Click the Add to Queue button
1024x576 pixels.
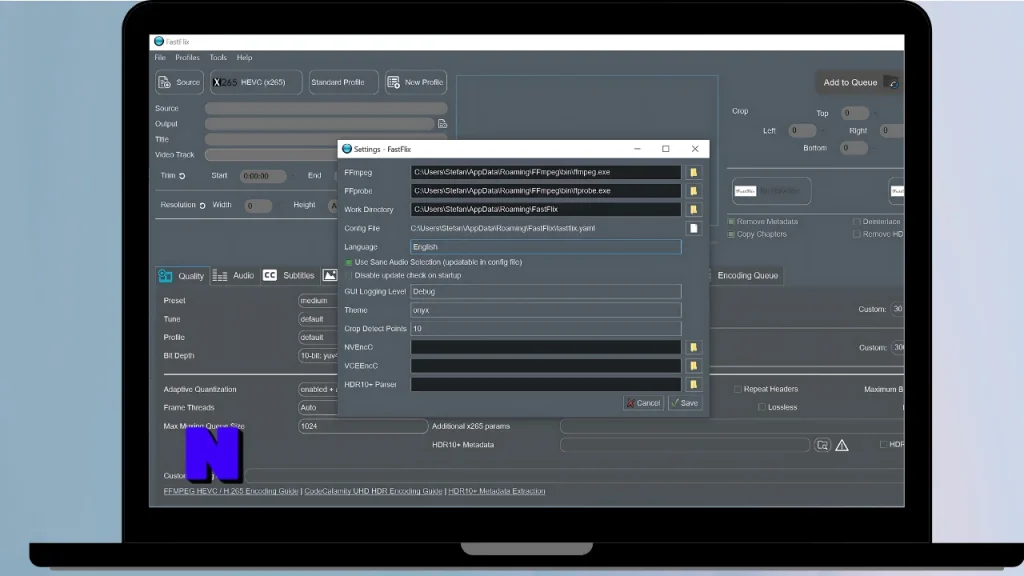click(x=860, y=82)
